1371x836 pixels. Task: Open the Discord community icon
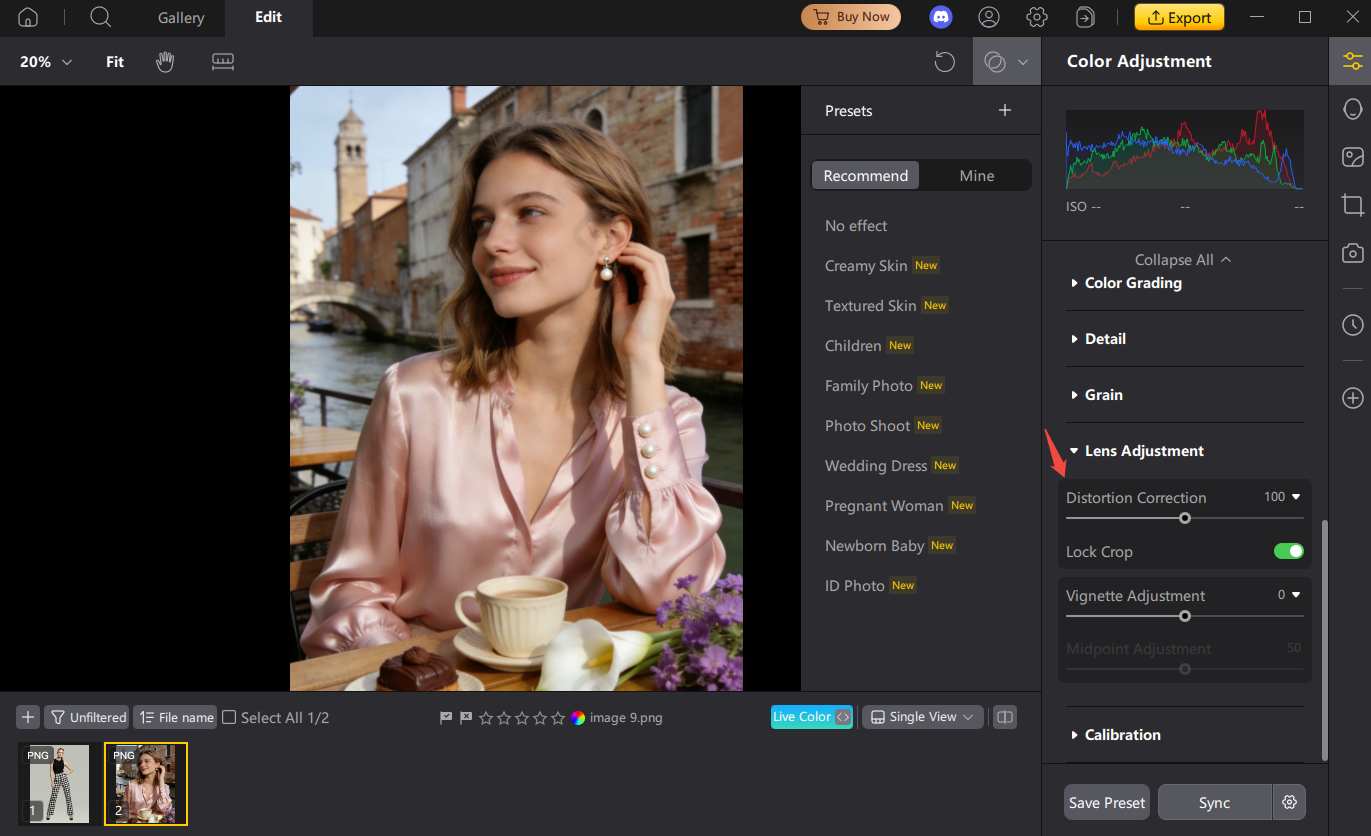point(941,17)
